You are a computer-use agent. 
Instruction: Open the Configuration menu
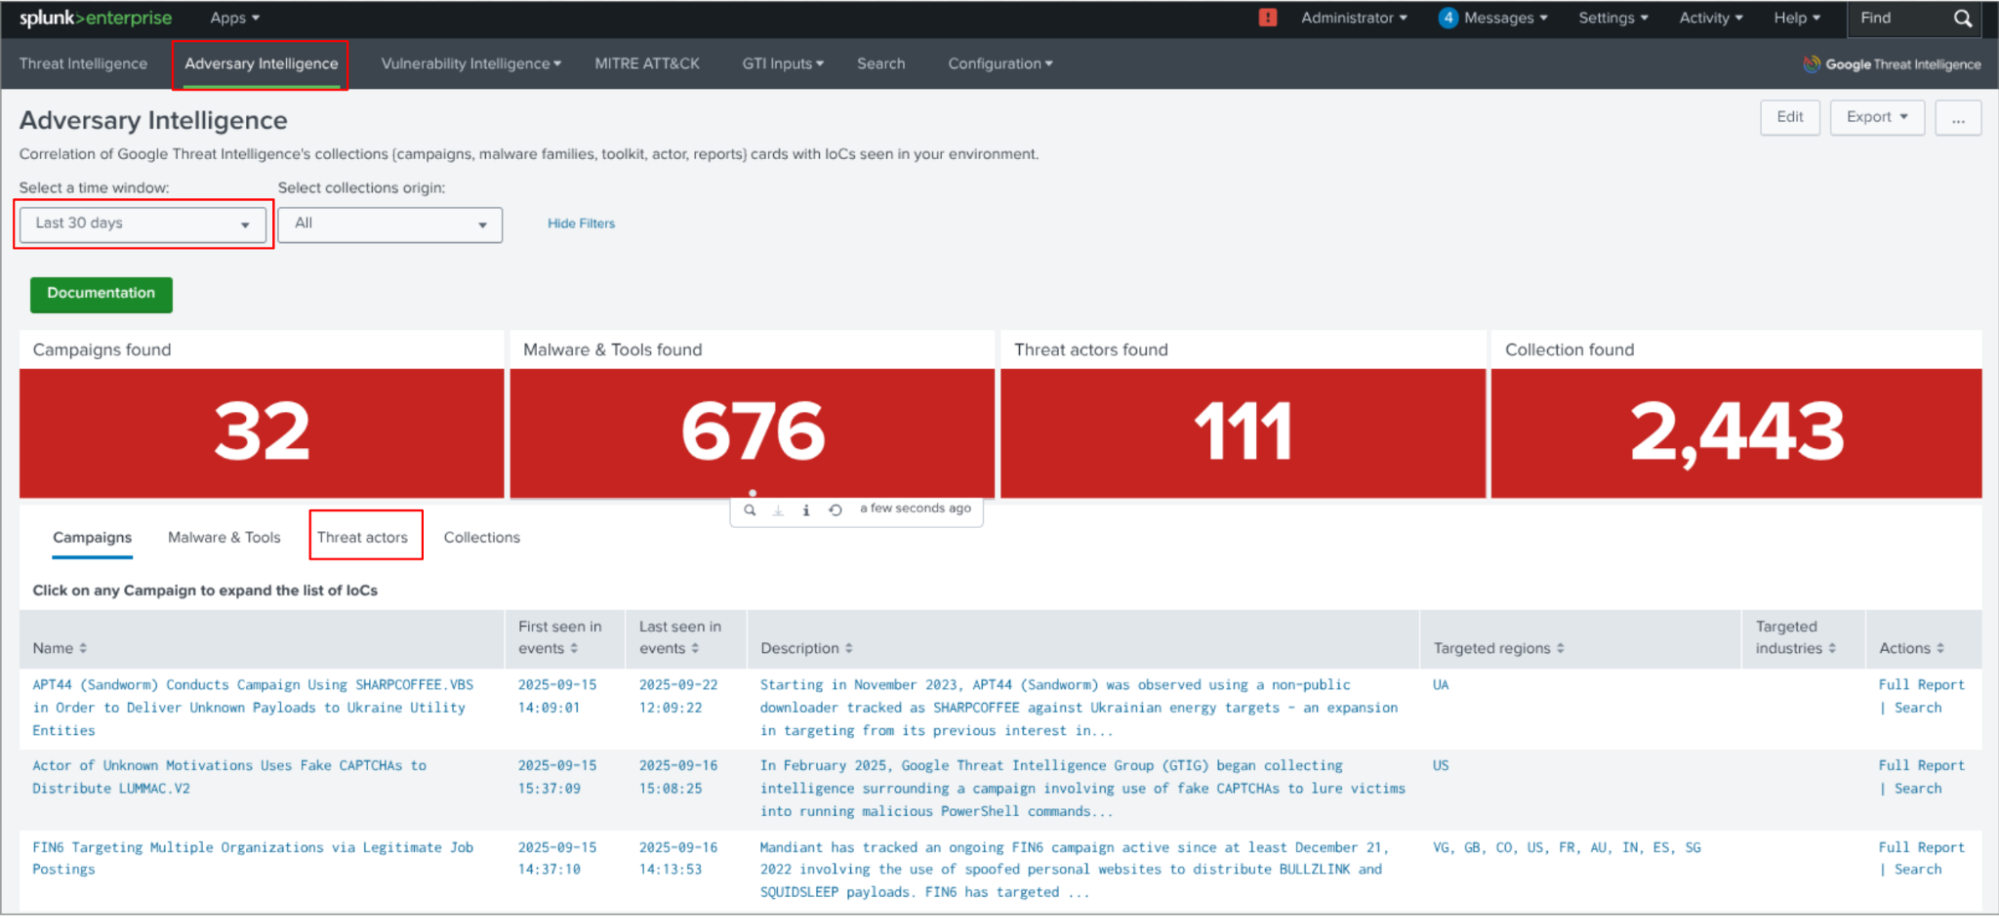tap(1000, 64)
